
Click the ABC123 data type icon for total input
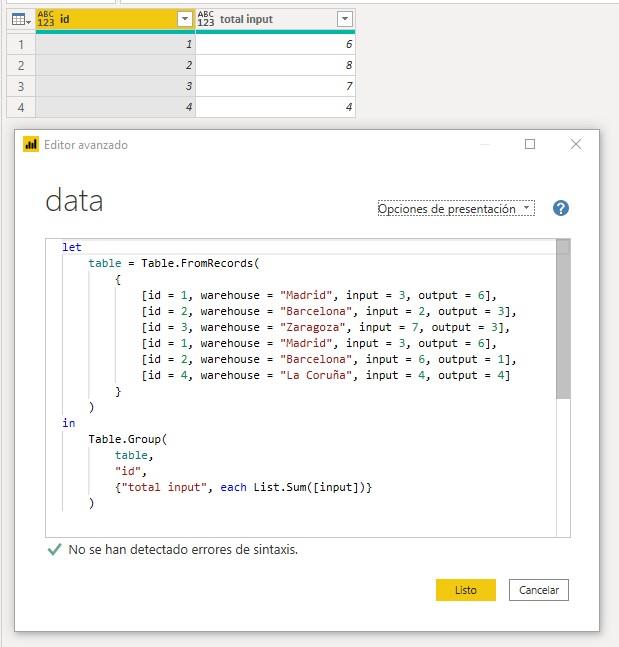tap(206, 19)
